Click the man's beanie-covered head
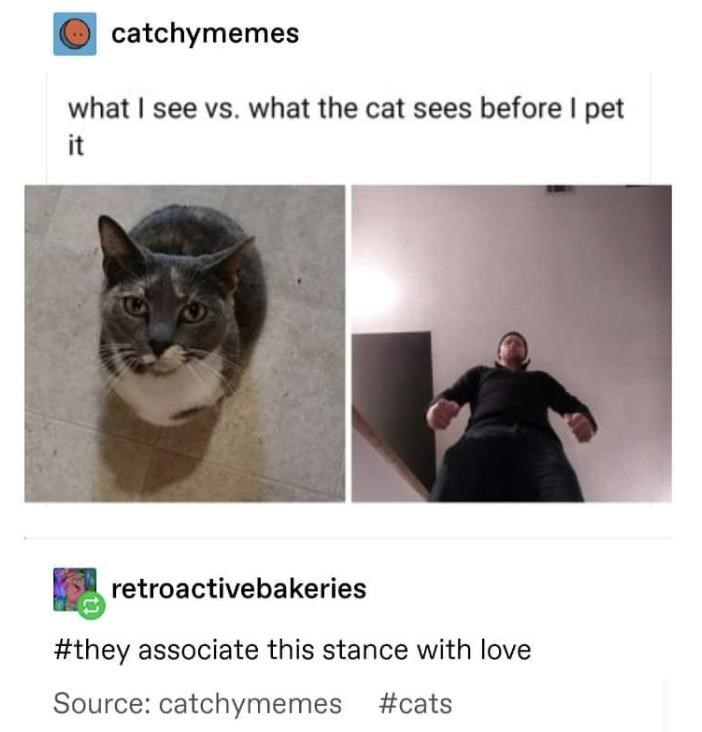 512,349
